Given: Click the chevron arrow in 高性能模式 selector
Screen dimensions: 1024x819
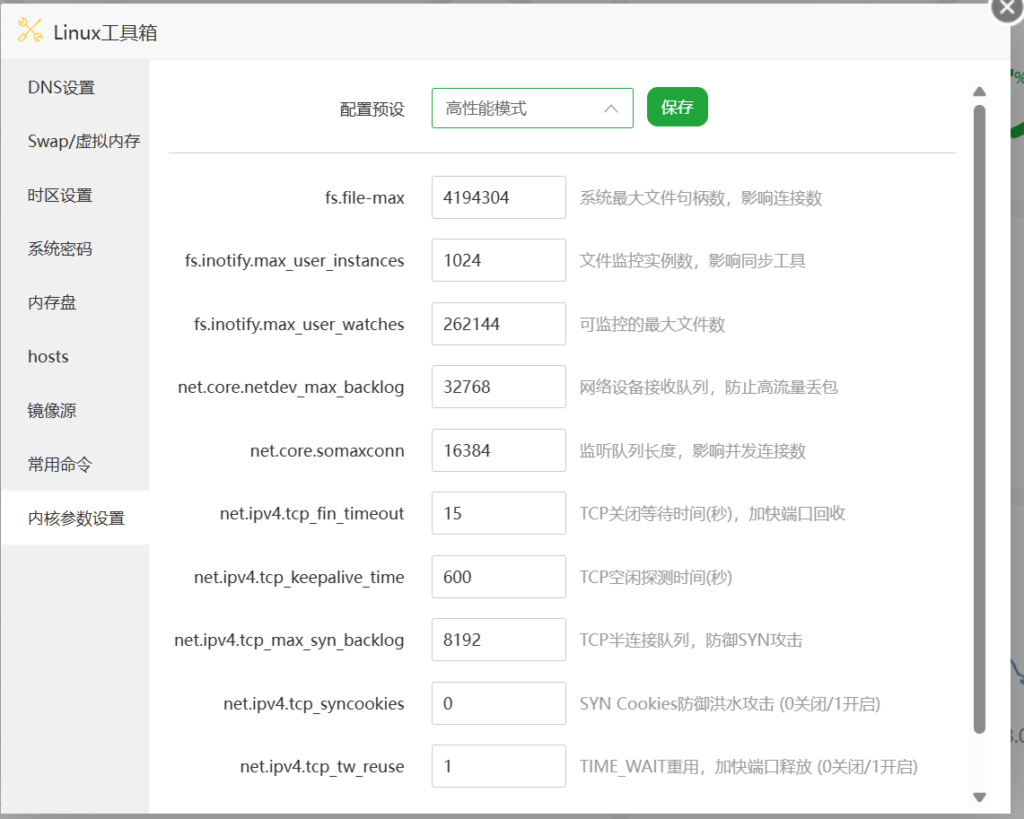Looking at the screenshot, I should tap(611, 108).
